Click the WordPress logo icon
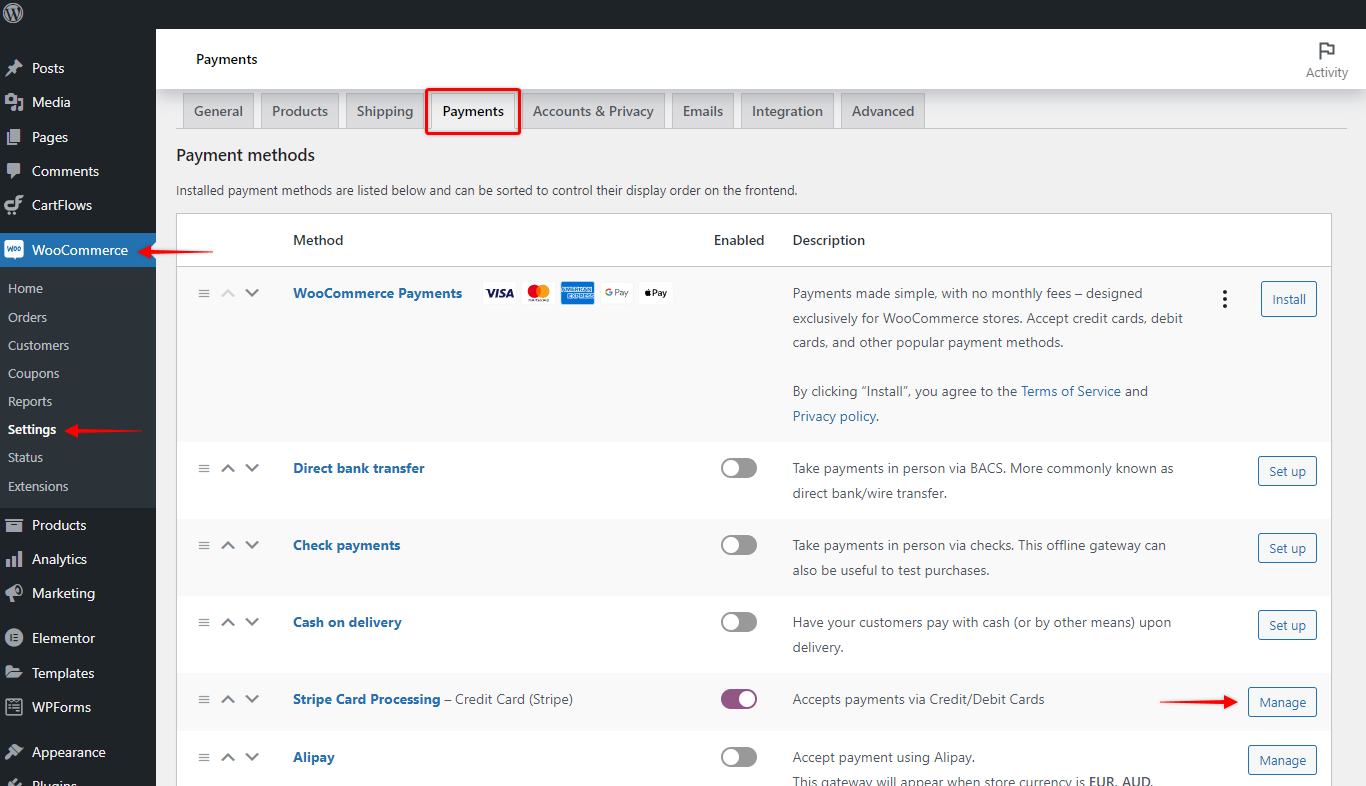Viewport: 1366px width, 786px height. [x=14, y=13]
